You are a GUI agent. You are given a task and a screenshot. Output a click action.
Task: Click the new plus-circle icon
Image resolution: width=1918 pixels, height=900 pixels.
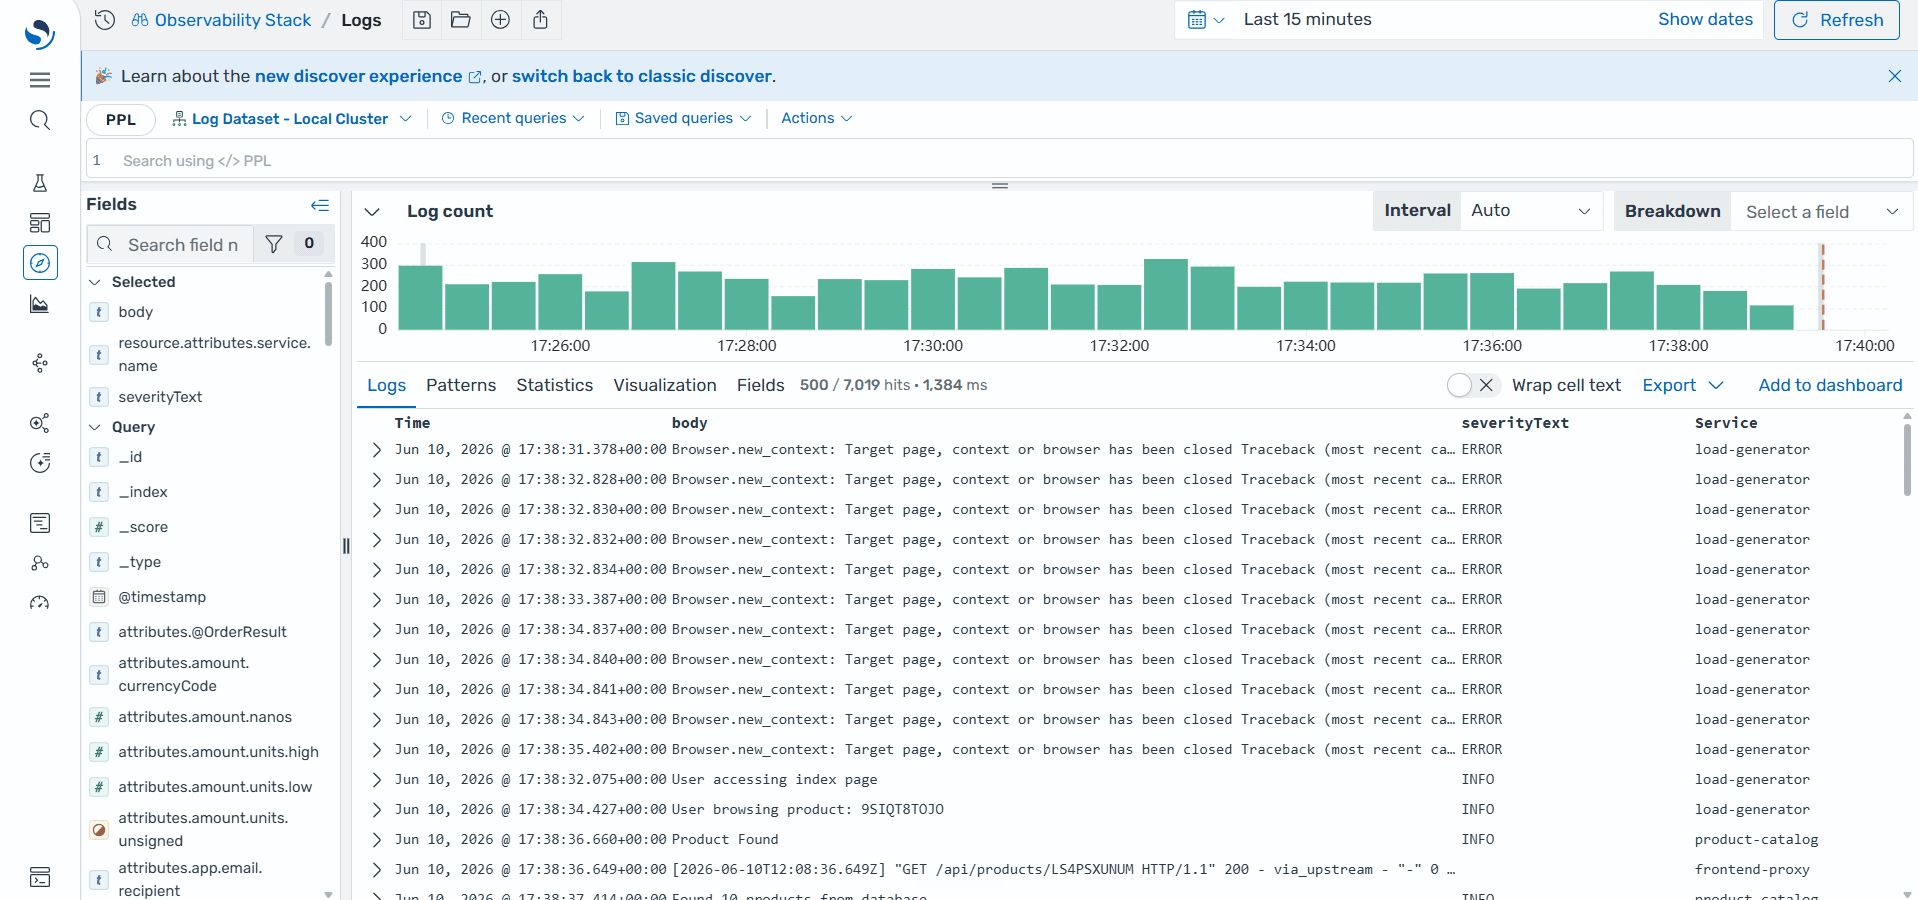(501, 20)
